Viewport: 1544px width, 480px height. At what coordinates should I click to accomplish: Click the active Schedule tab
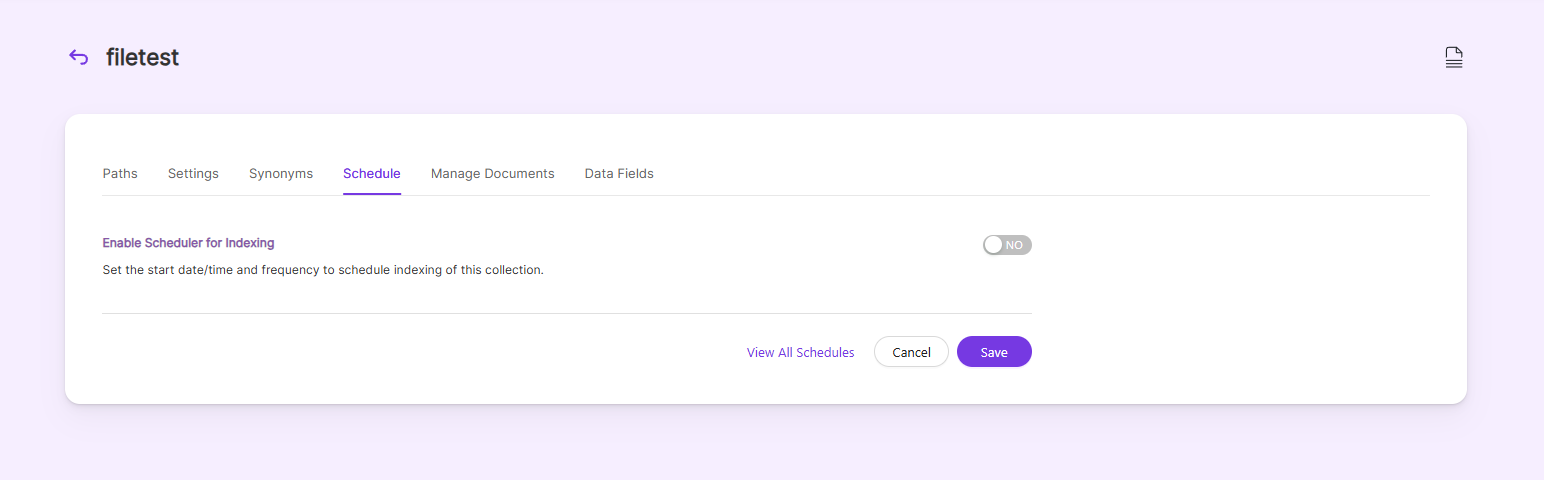point(372,173)
